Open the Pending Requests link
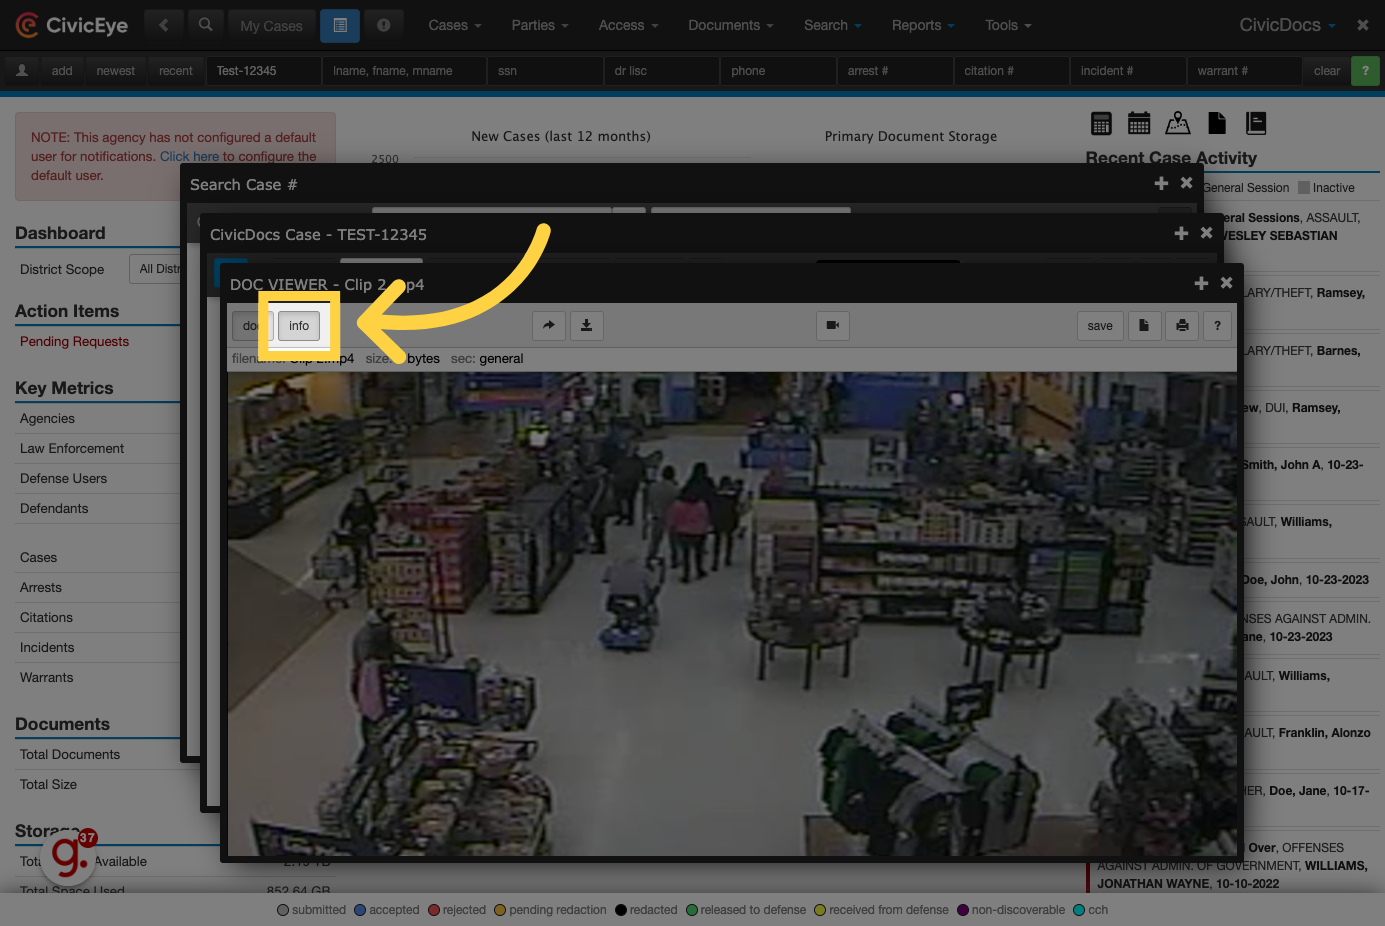1385x926 pixels. click(74, 342)
